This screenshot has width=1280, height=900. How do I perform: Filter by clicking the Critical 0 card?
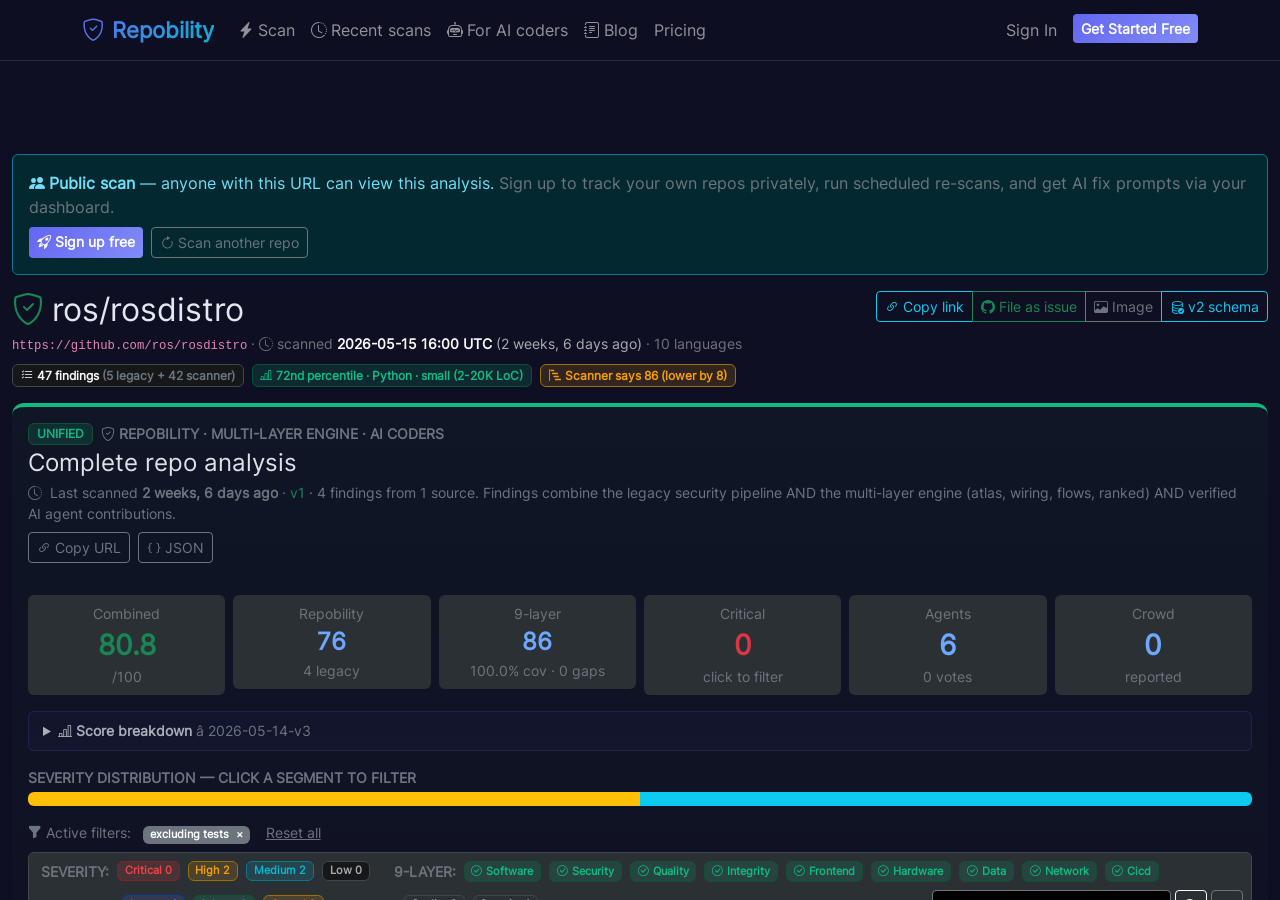(x=742, y=645)
